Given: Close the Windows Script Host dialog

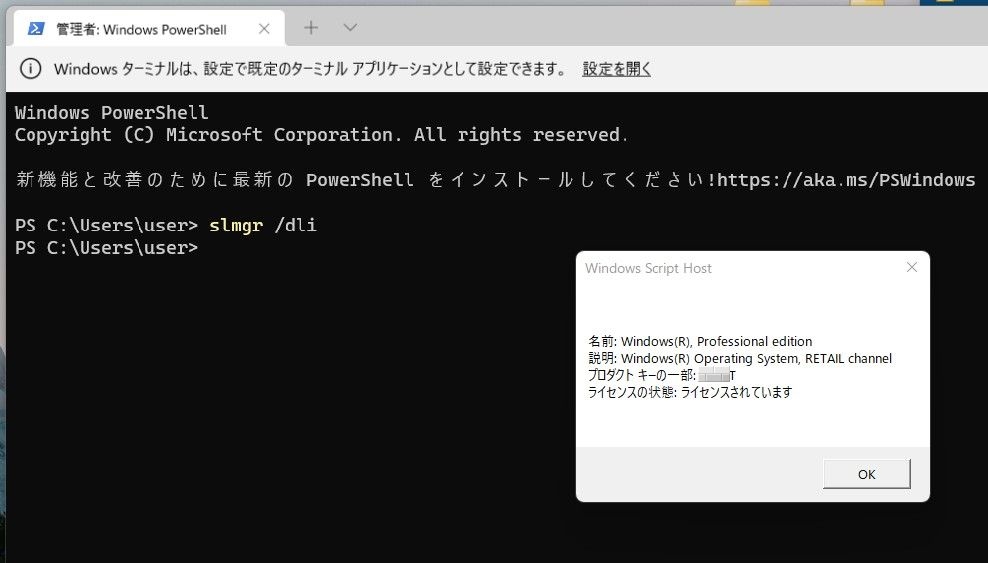Looking at the screenshot, I should [x=911, y=268].
